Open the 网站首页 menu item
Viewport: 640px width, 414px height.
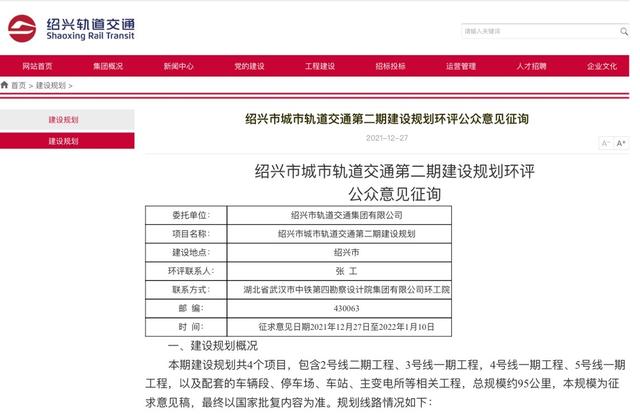pos(37,66)
